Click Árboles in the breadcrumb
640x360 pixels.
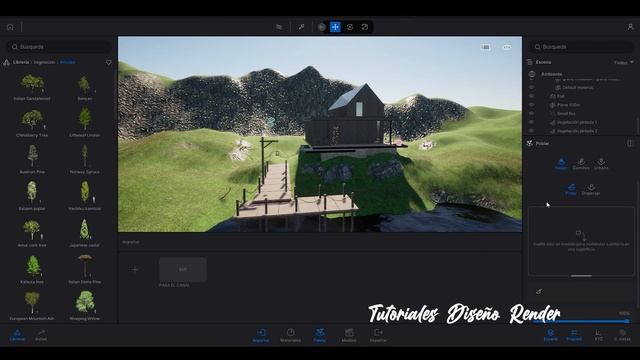68,62
